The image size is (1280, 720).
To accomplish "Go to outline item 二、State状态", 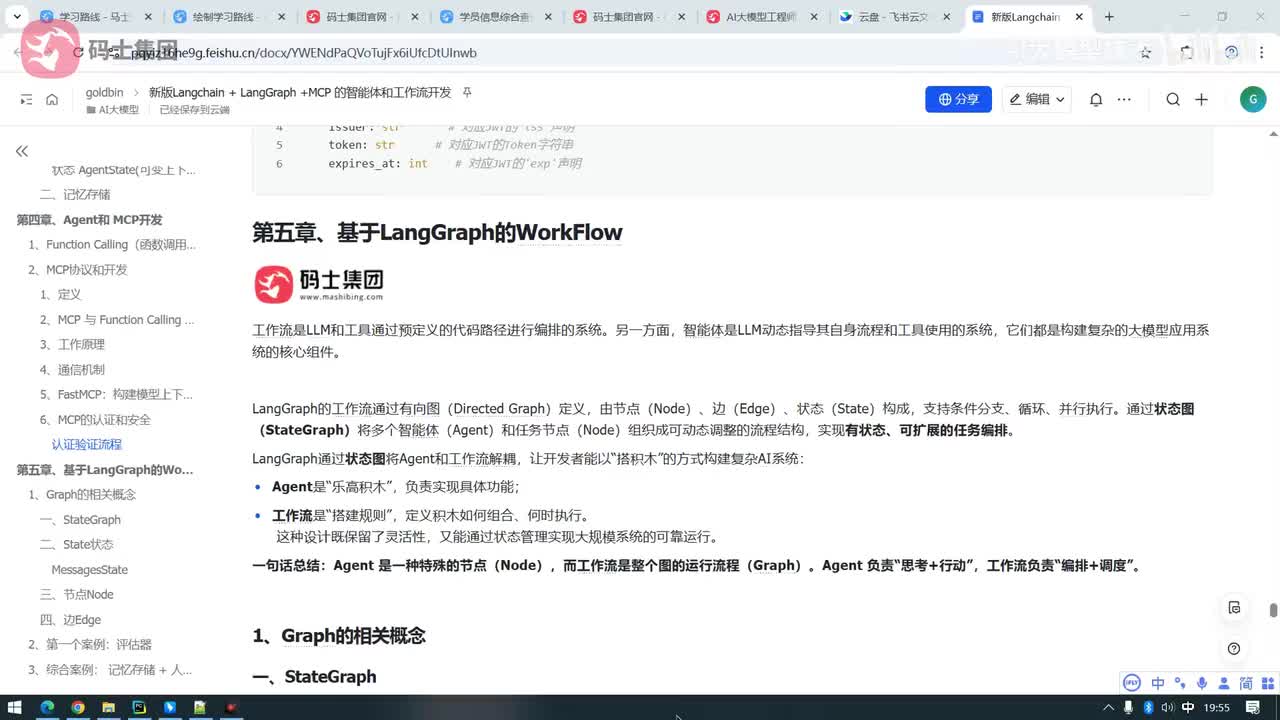I will [77, 545].
